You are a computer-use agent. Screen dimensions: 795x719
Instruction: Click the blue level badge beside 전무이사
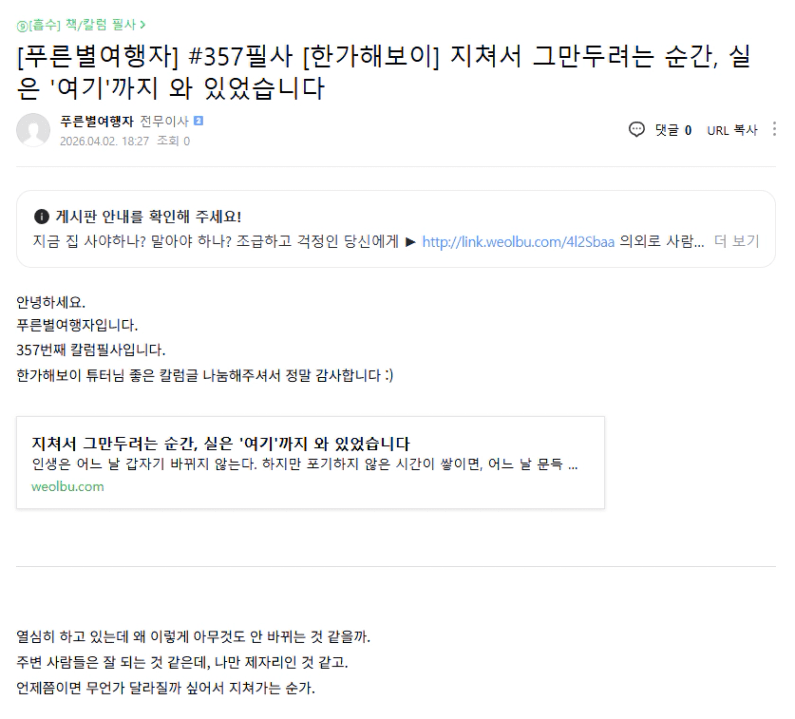click(x=198, y=122)
